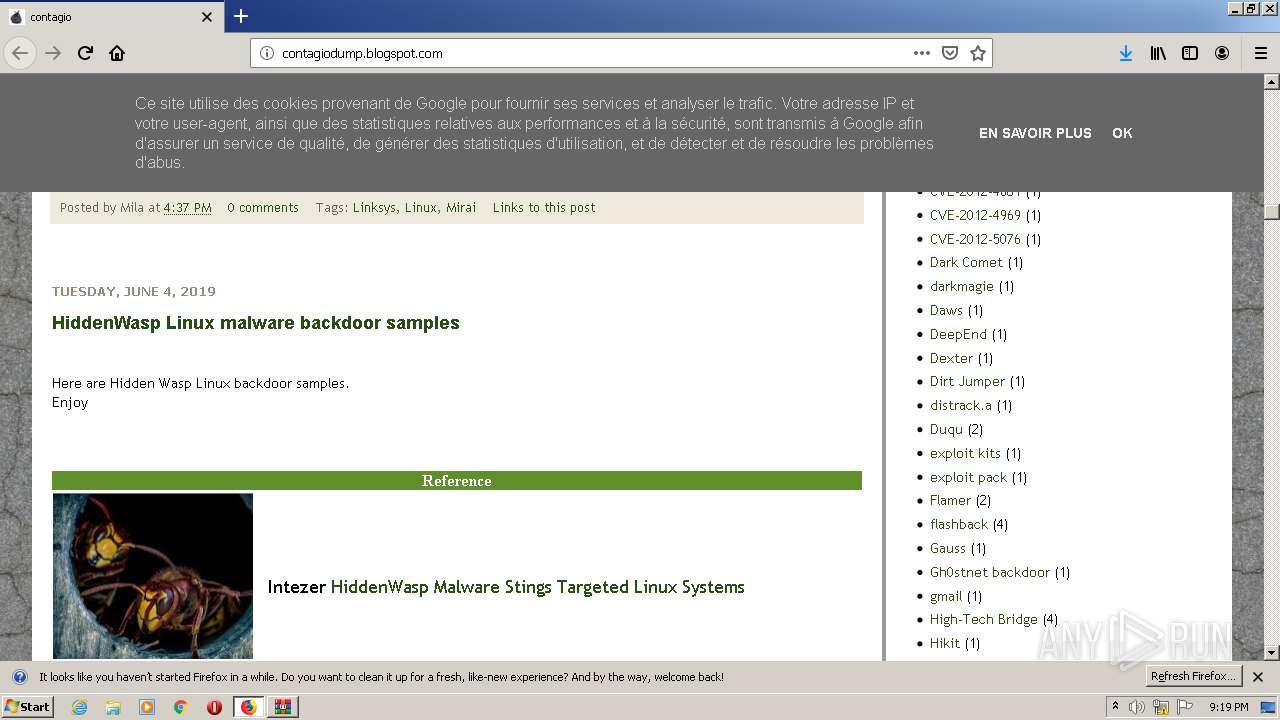Open the Linux tag
Viewport: 1280px width, 720px height.
coord(421,208)
